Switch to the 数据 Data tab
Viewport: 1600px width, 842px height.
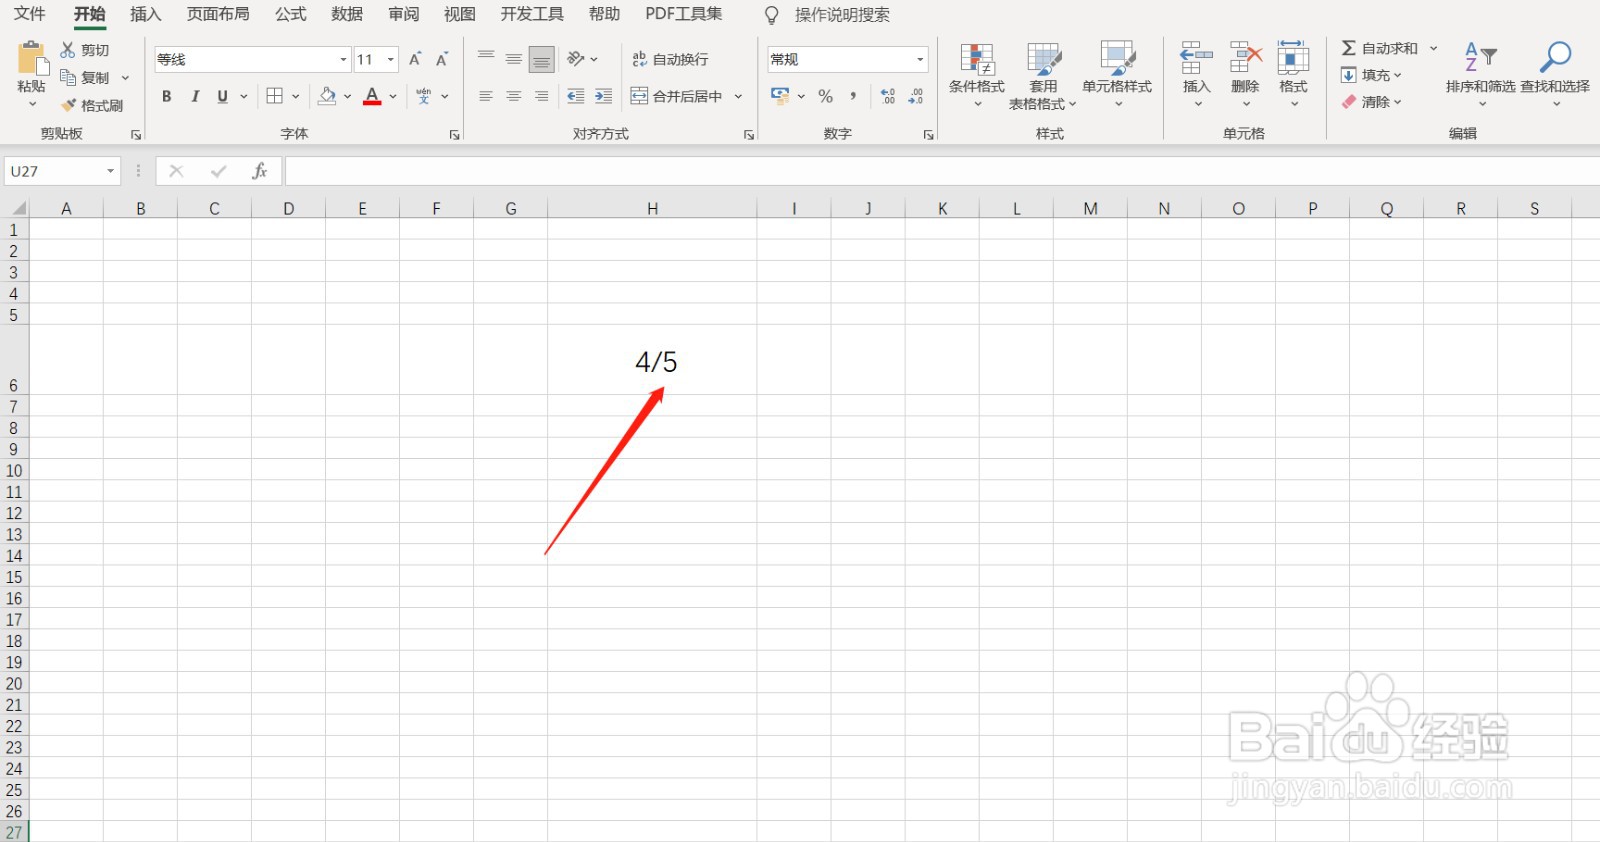point(347,14)
